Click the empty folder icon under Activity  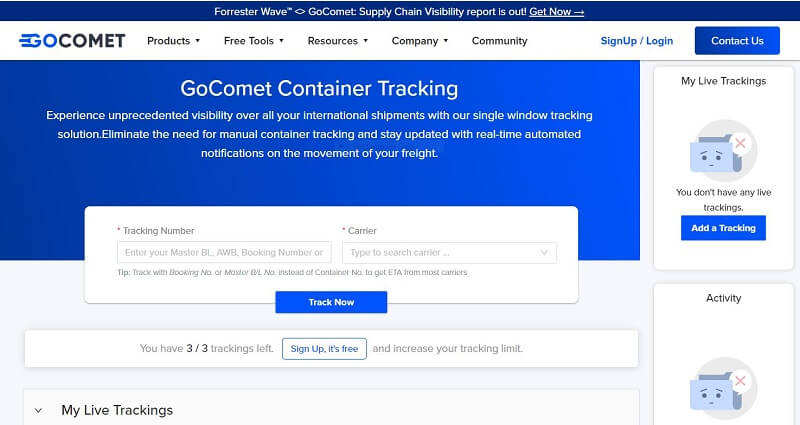tap(723, 389)
